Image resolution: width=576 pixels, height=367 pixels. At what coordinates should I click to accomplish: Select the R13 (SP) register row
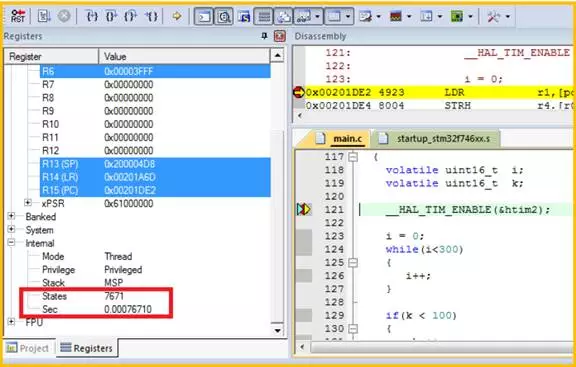(155, 164)
